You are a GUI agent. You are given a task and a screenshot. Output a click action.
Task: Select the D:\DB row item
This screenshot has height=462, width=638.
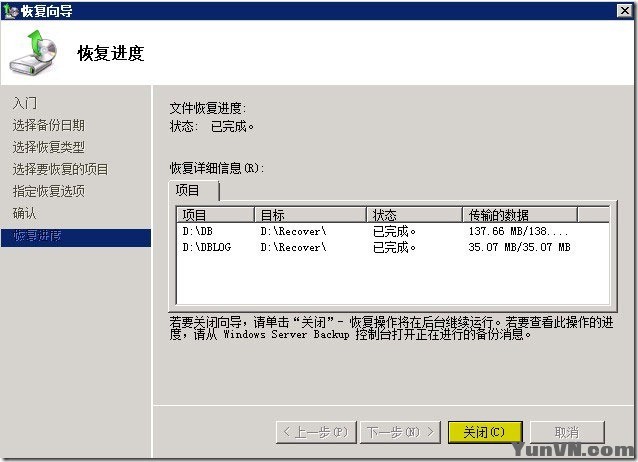click(x=198, y=231)
